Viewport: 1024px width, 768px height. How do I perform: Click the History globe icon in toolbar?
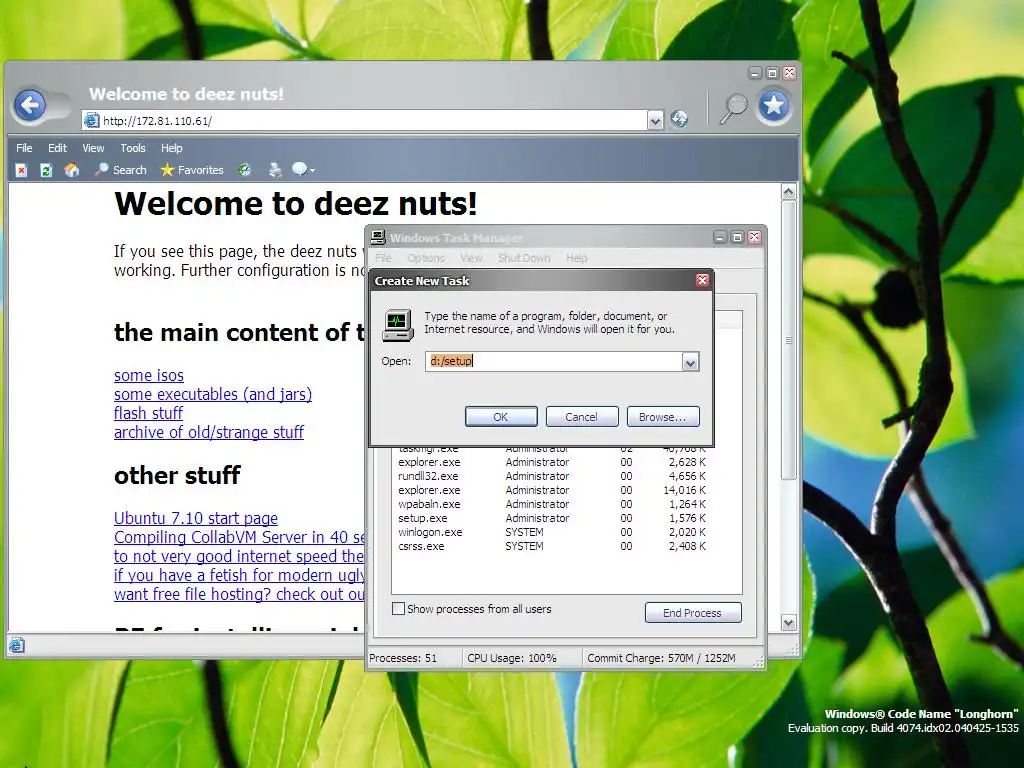pyautogui.click(x=244, y=170)
